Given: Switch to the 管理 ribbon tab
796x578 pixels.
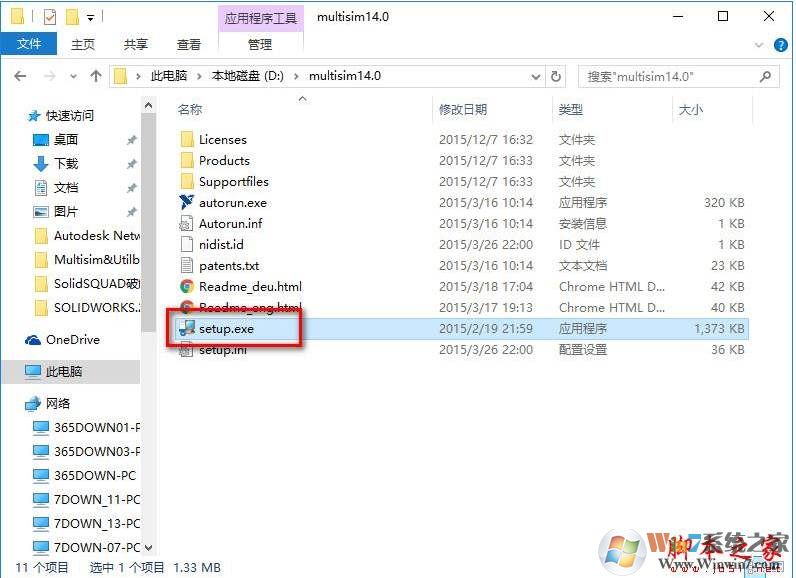Looking at the screenshot, I should tap(260, 45).
